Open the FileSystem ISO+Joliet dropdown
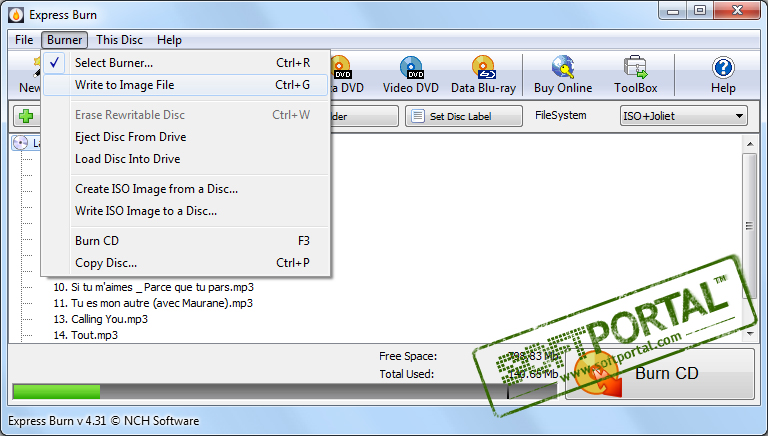Screen dimensions: 768x436 click(x=684, y=116)
